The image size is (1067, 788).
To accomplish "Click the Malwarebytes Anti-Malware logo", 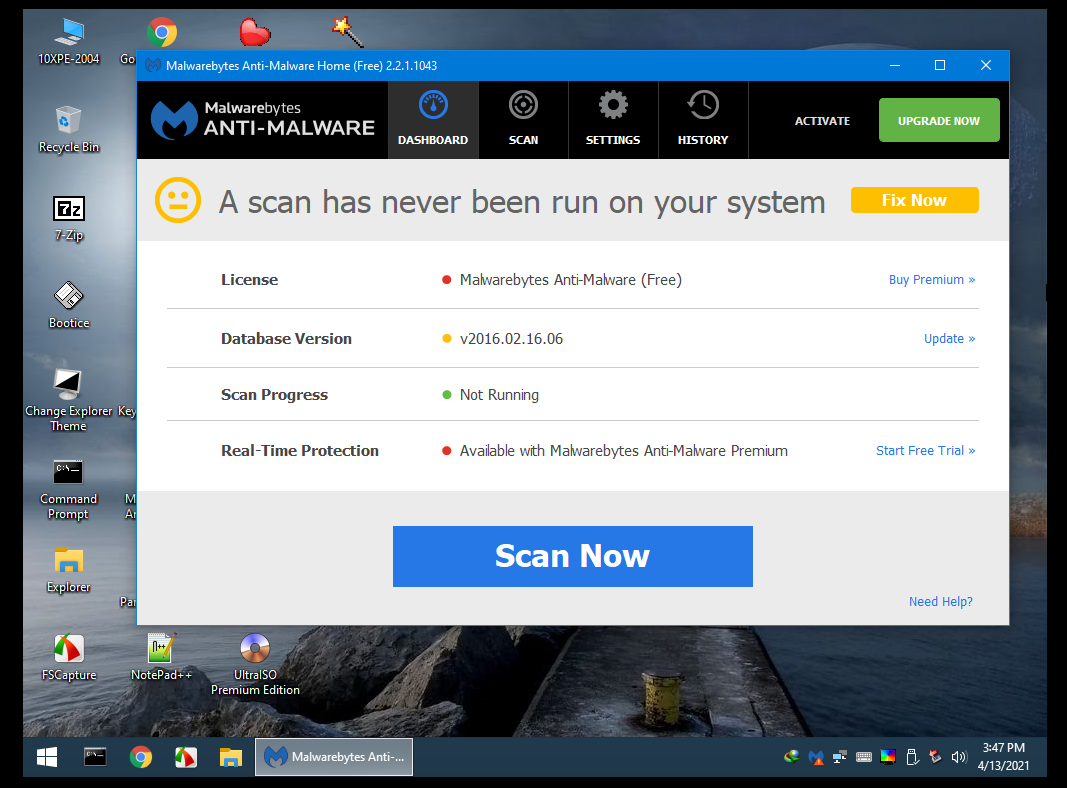I will (x=263, y=119).
